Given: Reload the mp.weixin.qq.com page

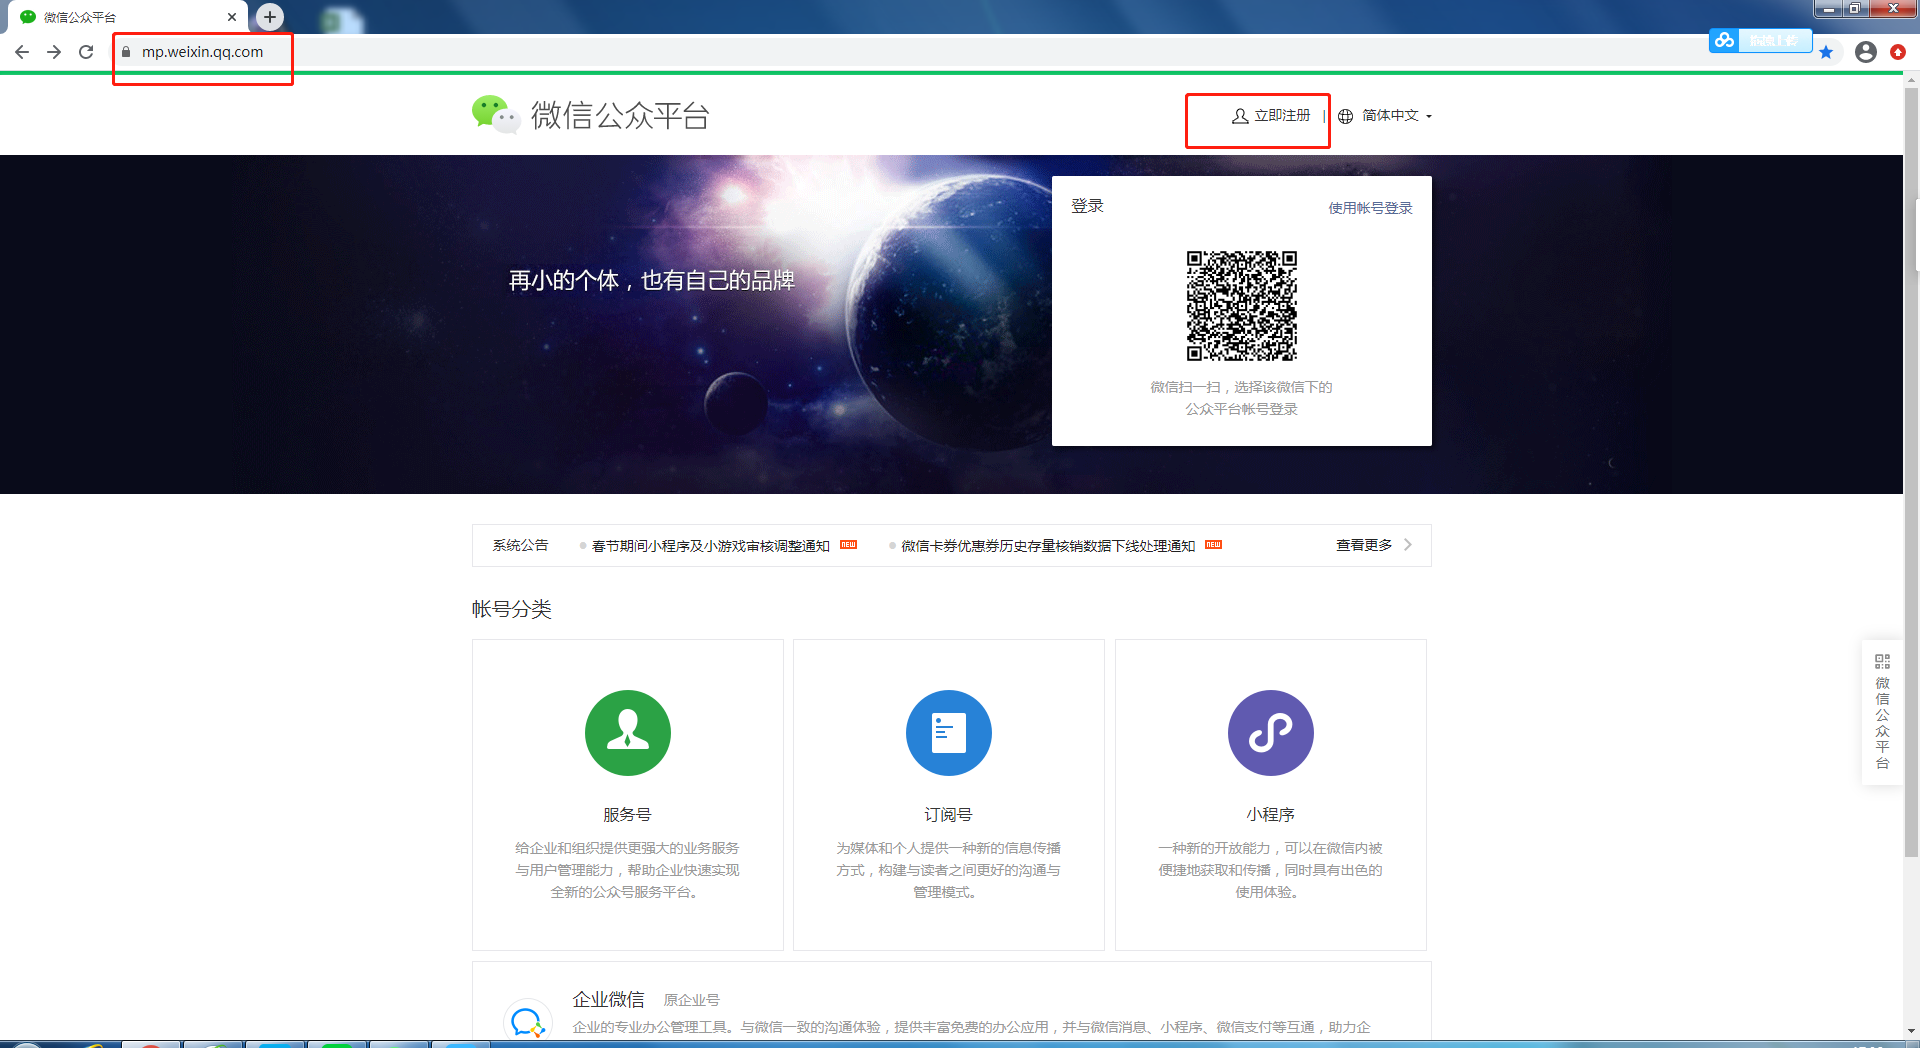Looking at the screenshot, I should [86, 52].
